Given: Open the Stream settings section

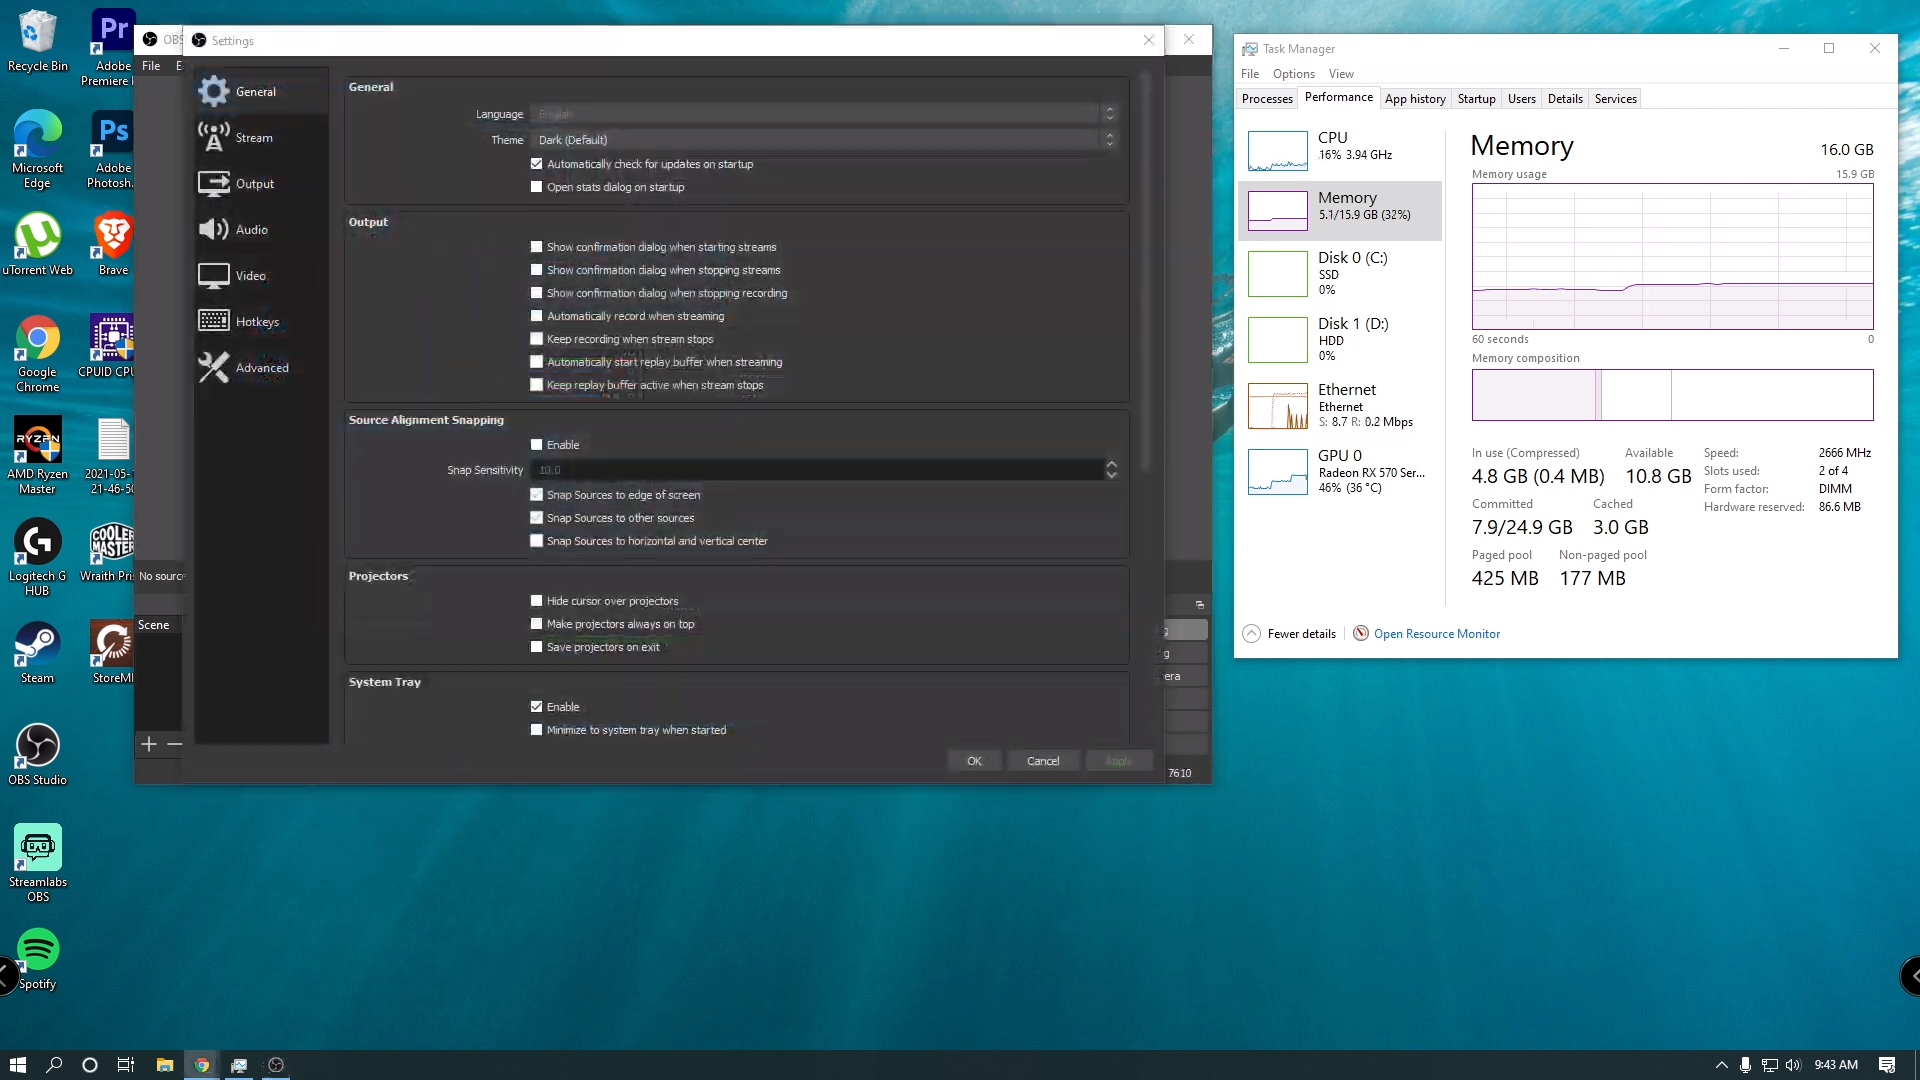Looking at the screenshot, I should [262, 138].
